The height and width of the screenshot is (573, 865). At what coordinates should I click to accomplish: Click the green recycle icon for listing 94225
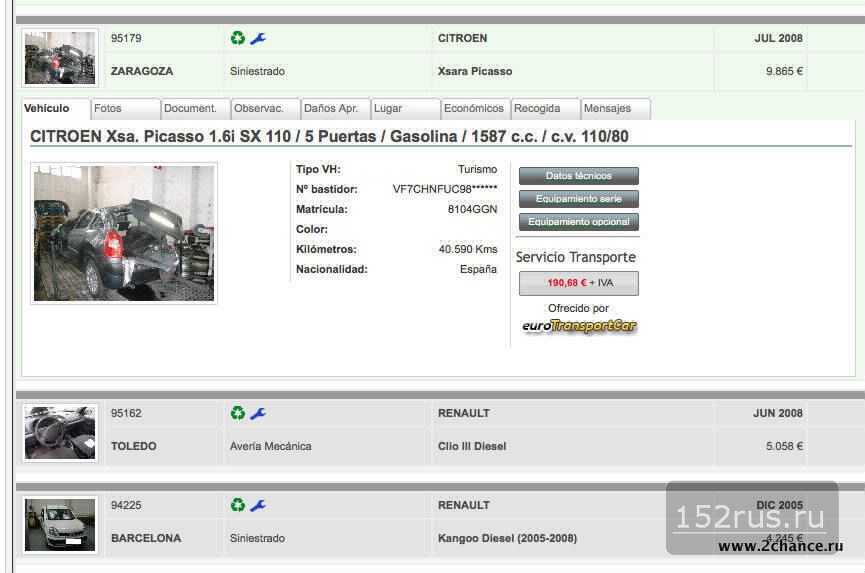click(238, 505)
